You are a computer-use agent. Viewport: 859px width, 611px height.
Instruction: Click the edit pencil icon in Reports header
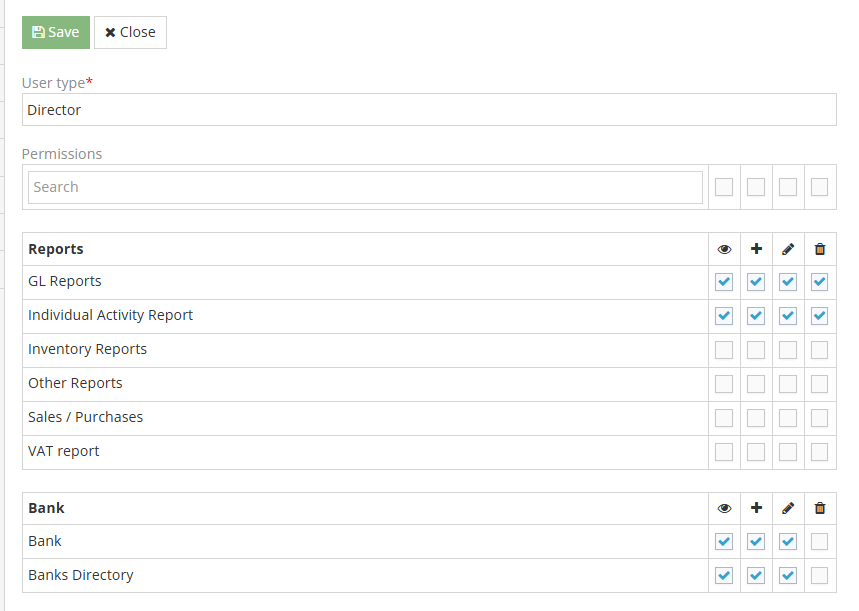pyautogui.click(x=788, y=249)
